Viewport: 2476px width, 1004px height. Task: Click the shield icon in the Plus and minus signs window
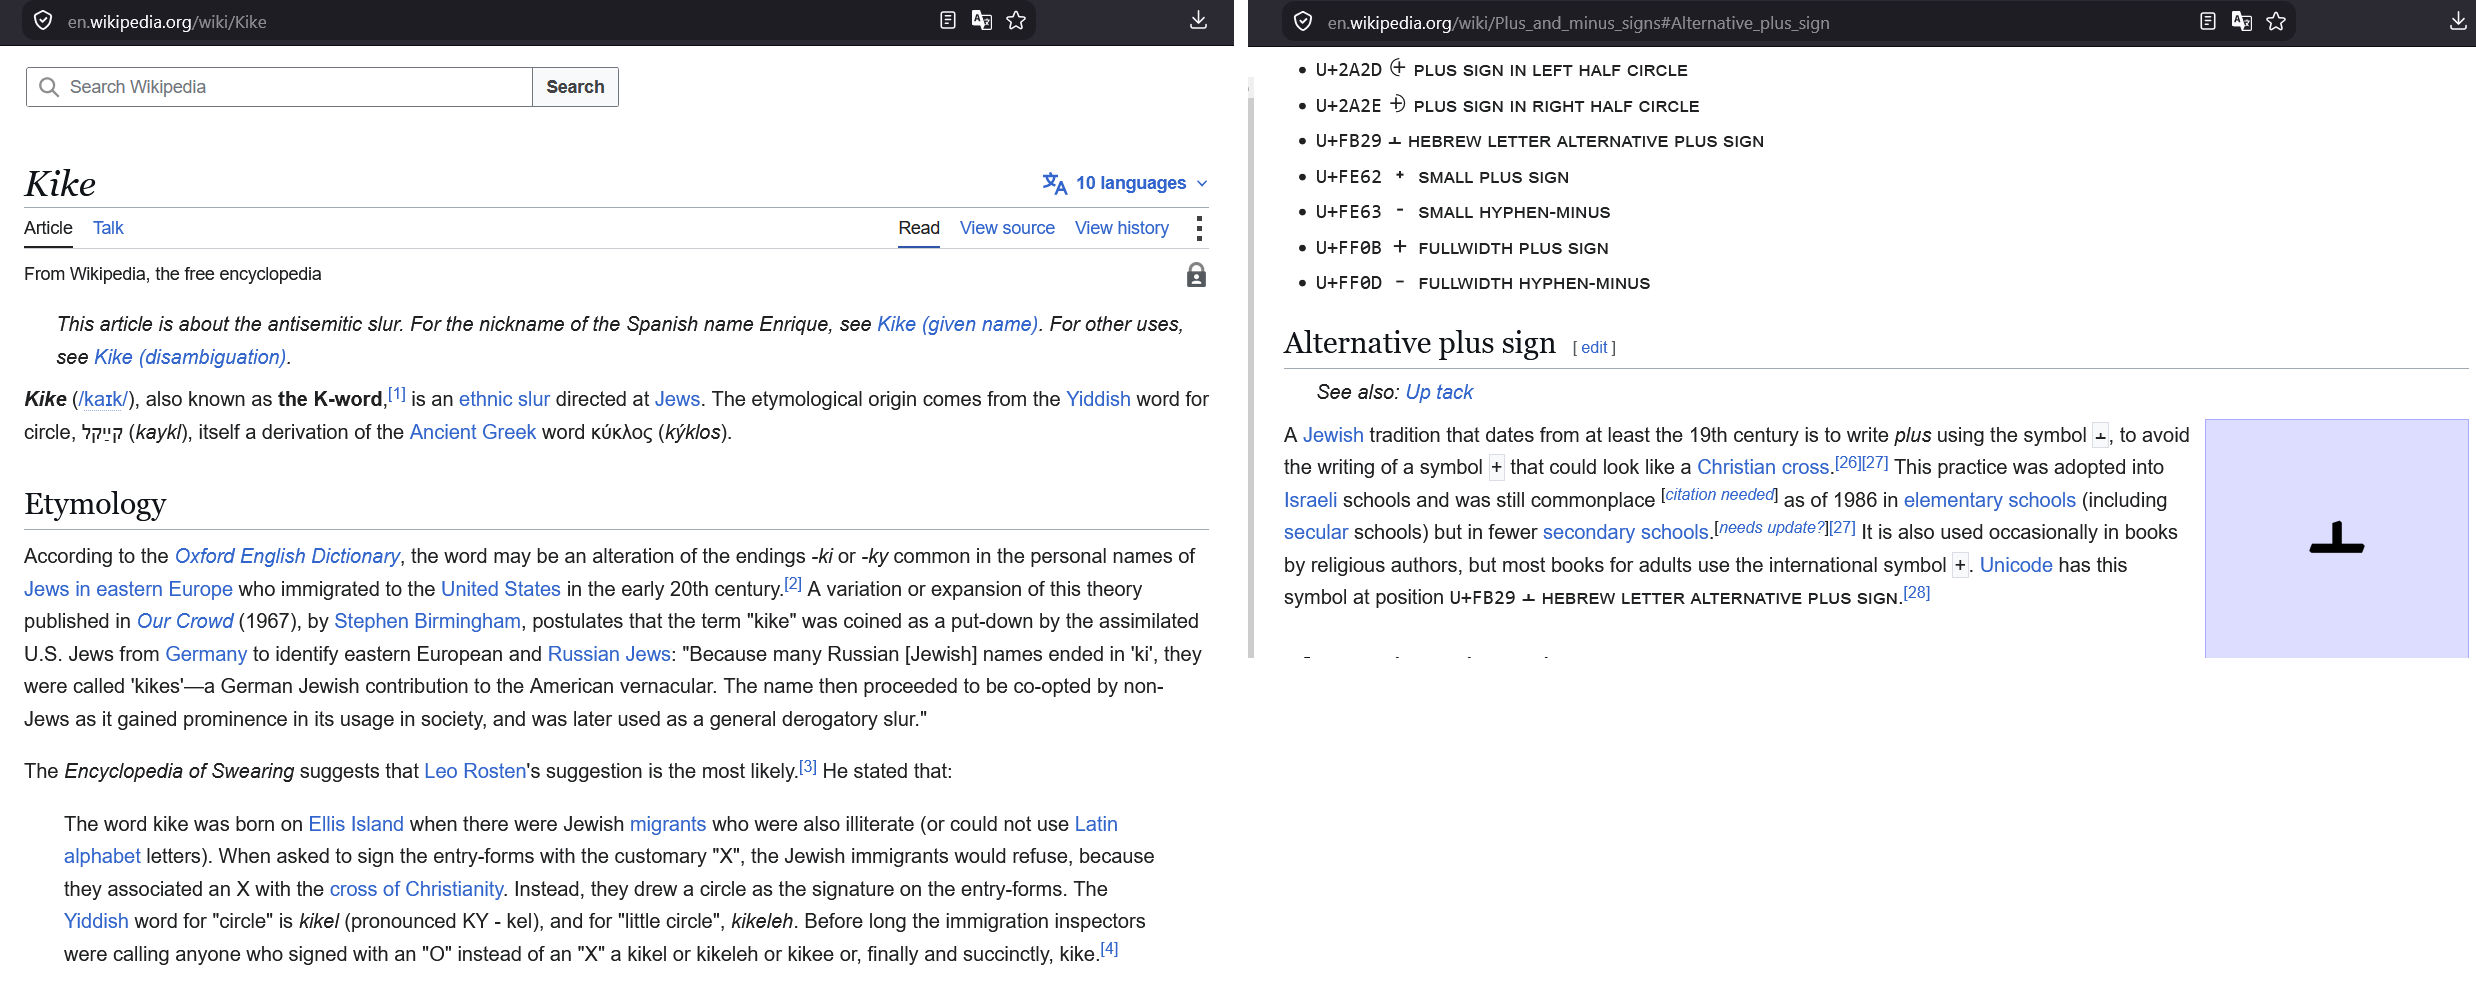pos(1303,22)
